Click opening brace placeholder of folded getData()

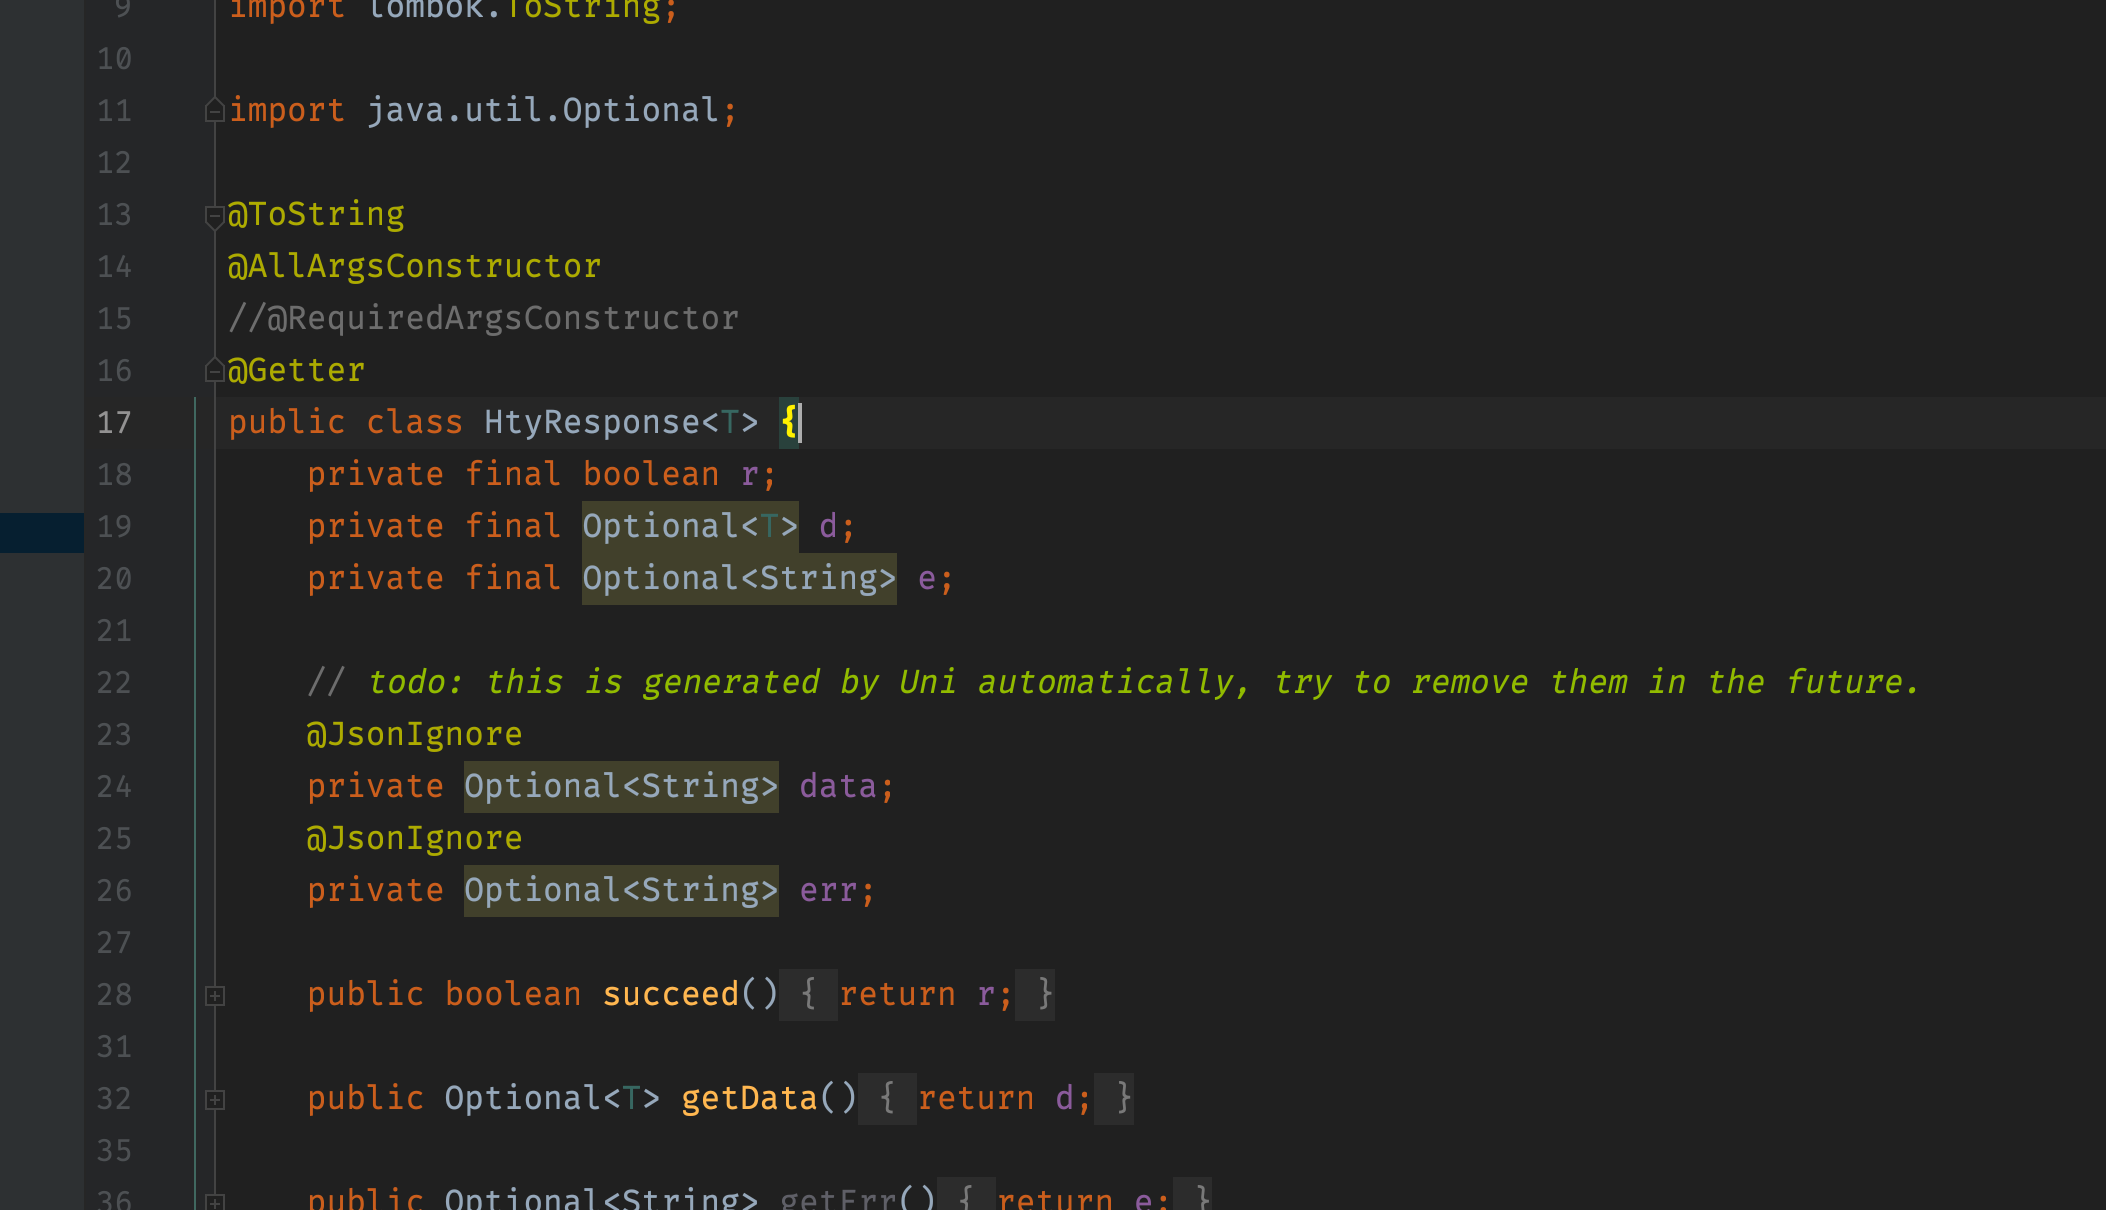pyautogui.click(x=887, y=1099)
